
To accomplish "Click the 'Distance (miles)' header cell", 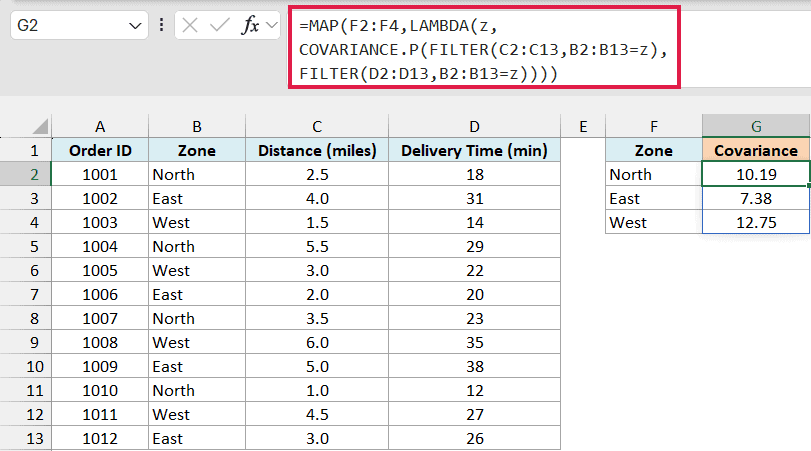I will (317, 151).
